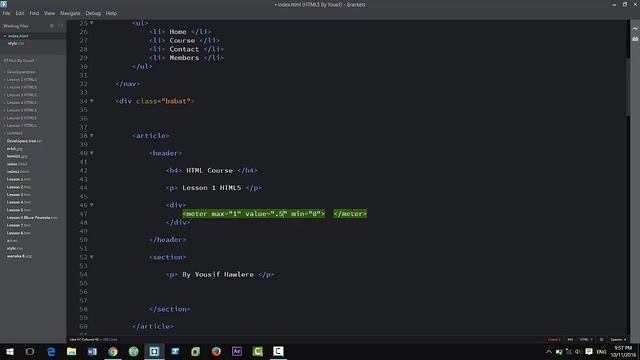The image size is (640, 360).
Task: Open the Windows Start menu
Action: (9, 351)
